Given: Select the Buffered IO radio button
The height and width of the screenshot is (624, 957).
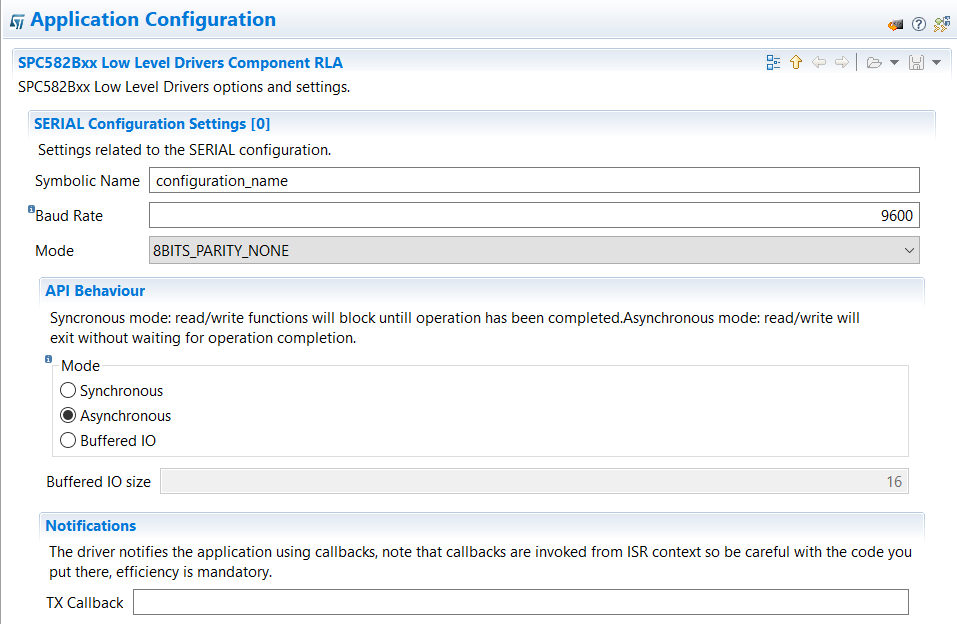Looking at the screenshot, I should (68, 441).
